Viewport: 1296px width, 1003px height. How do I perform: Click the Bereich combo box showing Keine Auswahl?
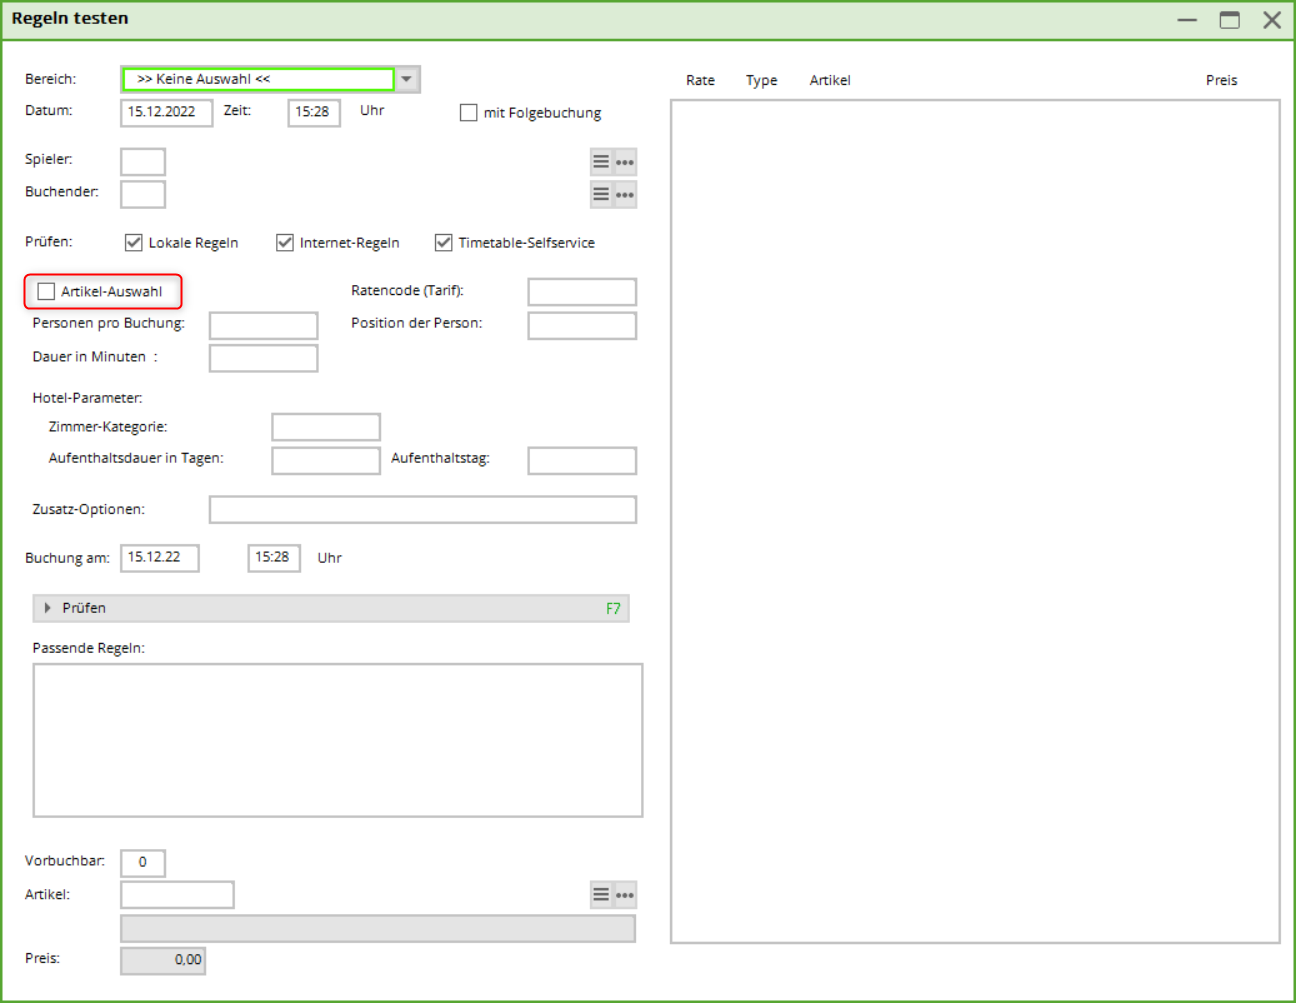(x=258, y=79)
